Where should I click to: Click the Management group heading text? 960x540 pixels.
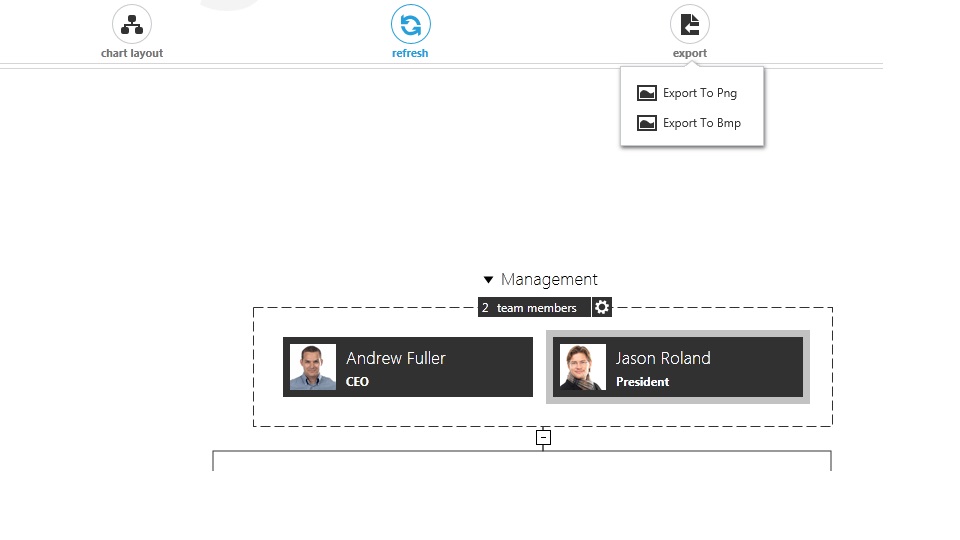[549, 280]
